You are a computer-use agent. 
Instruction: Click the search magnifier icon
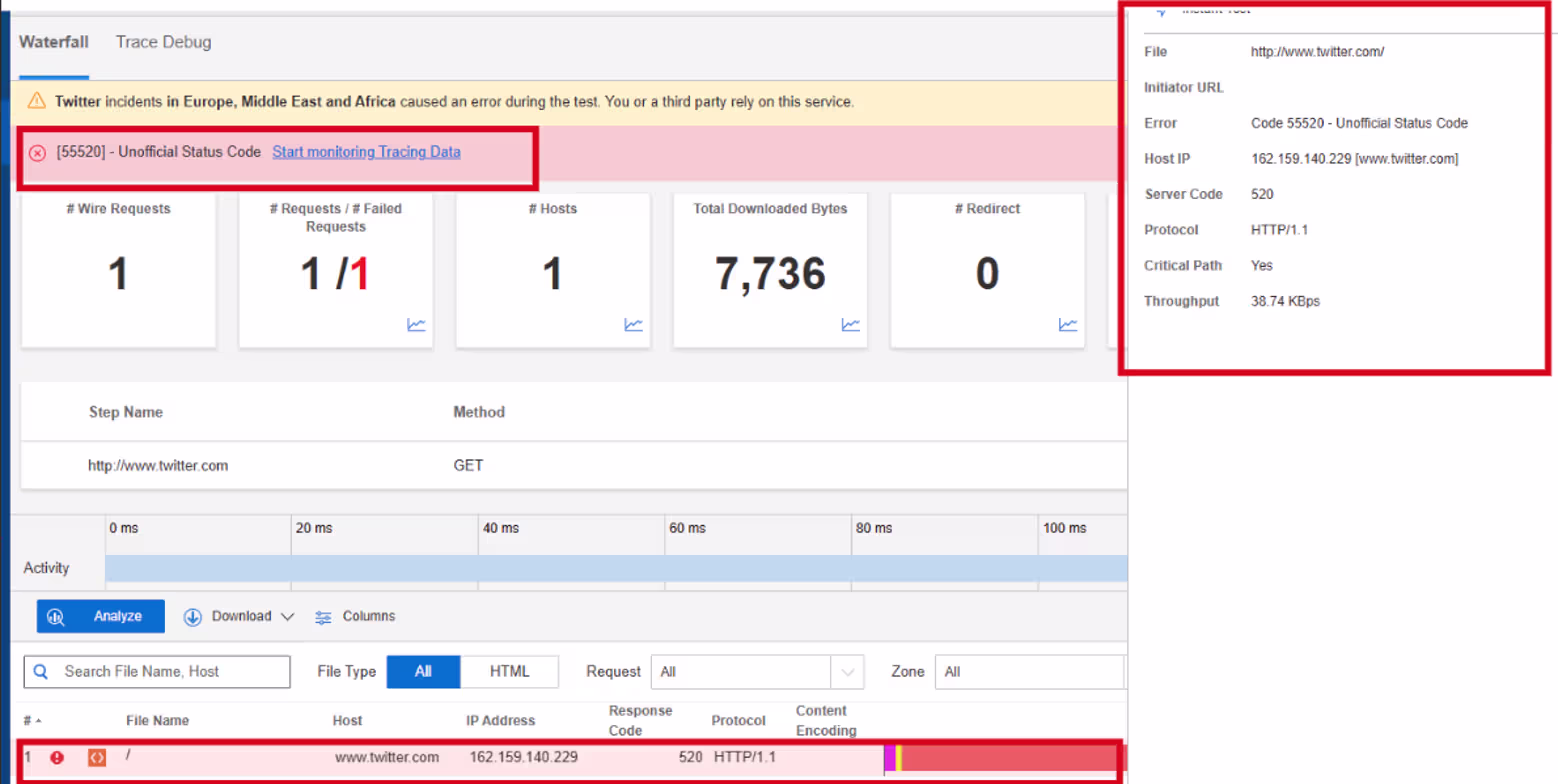tap(41, 672)
